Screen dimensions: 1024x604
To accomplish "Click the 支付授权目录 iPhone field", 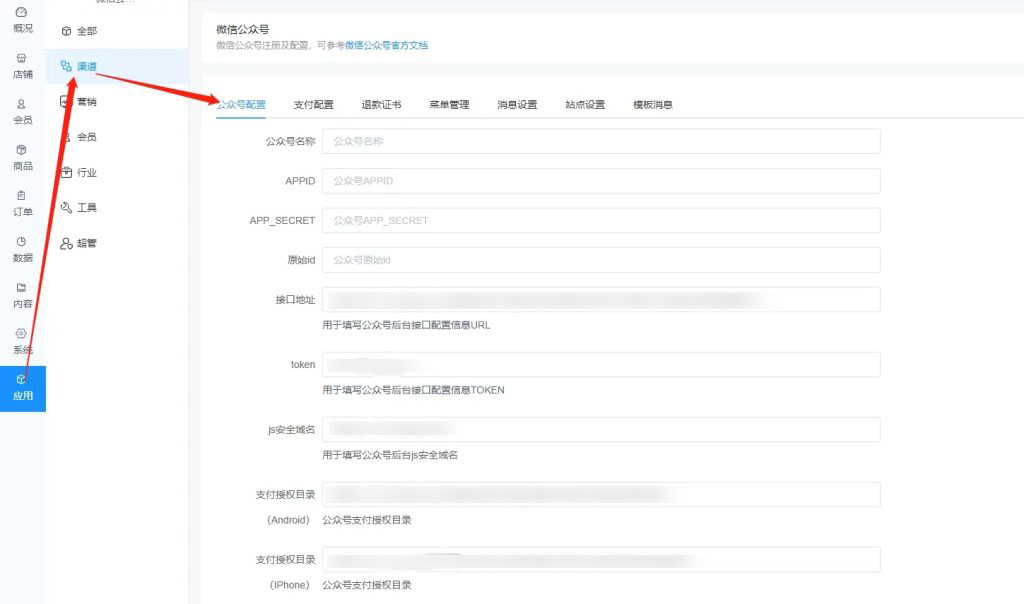I will coord(601,560).
